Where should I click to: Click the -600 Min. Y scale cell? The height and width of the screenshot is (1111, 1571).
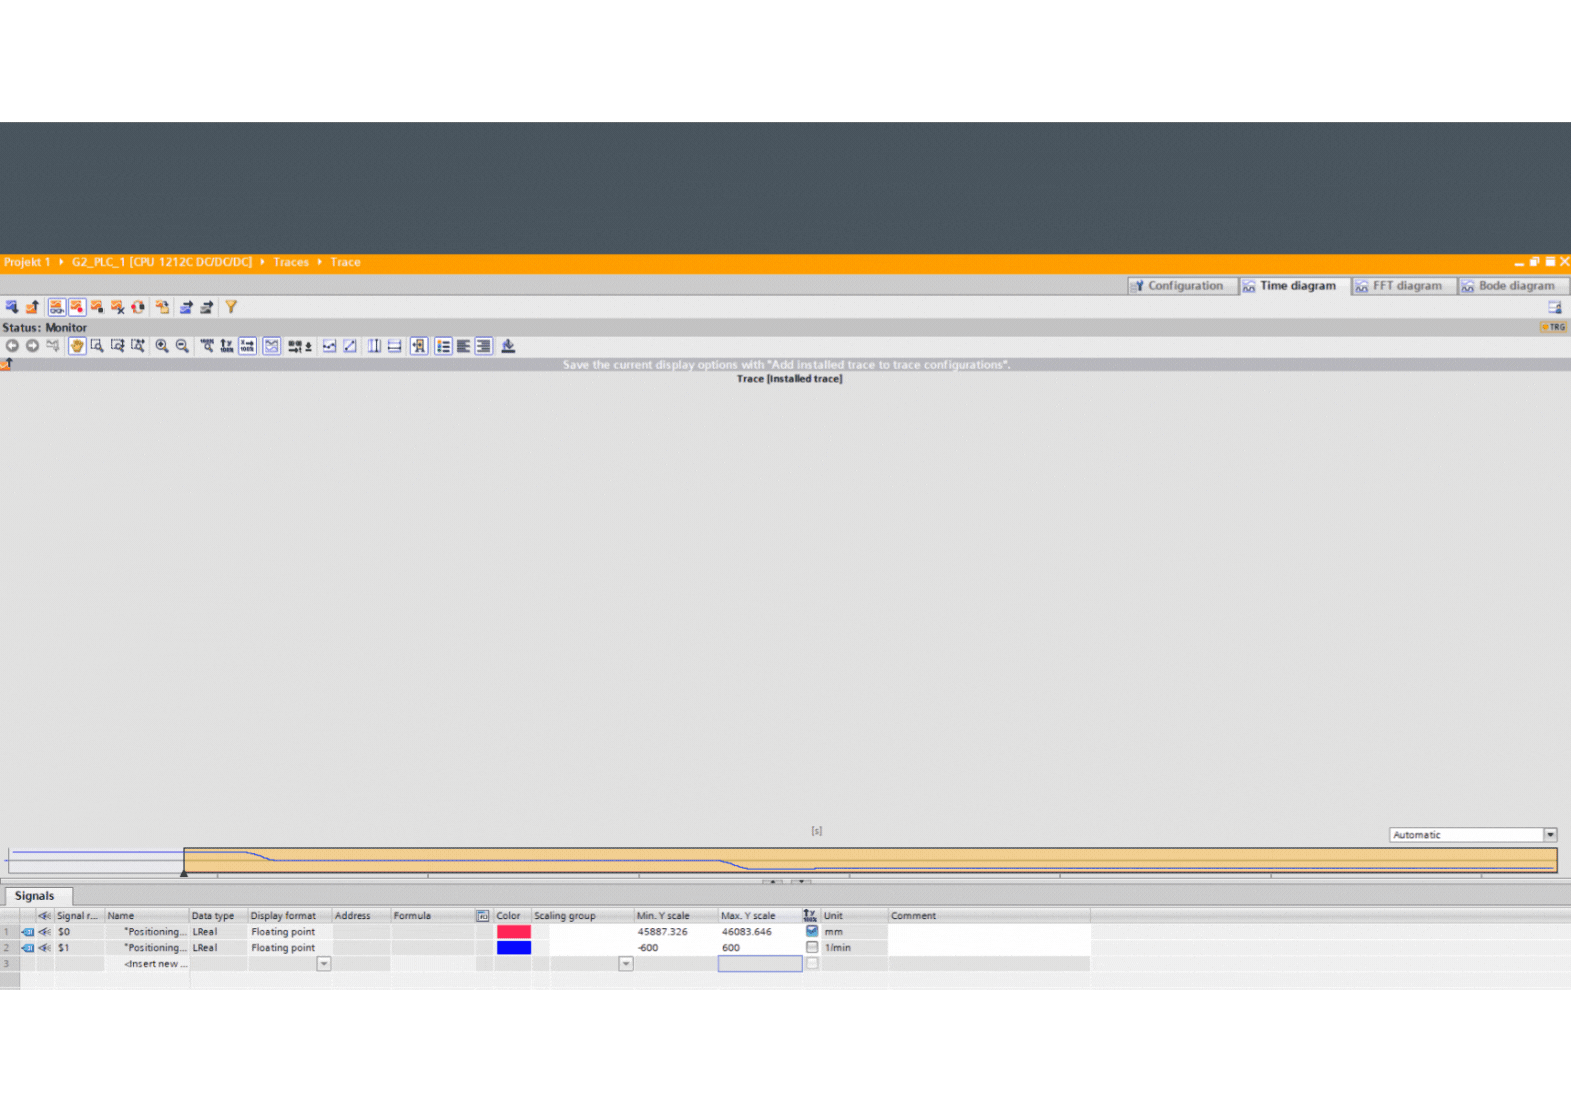676,948
